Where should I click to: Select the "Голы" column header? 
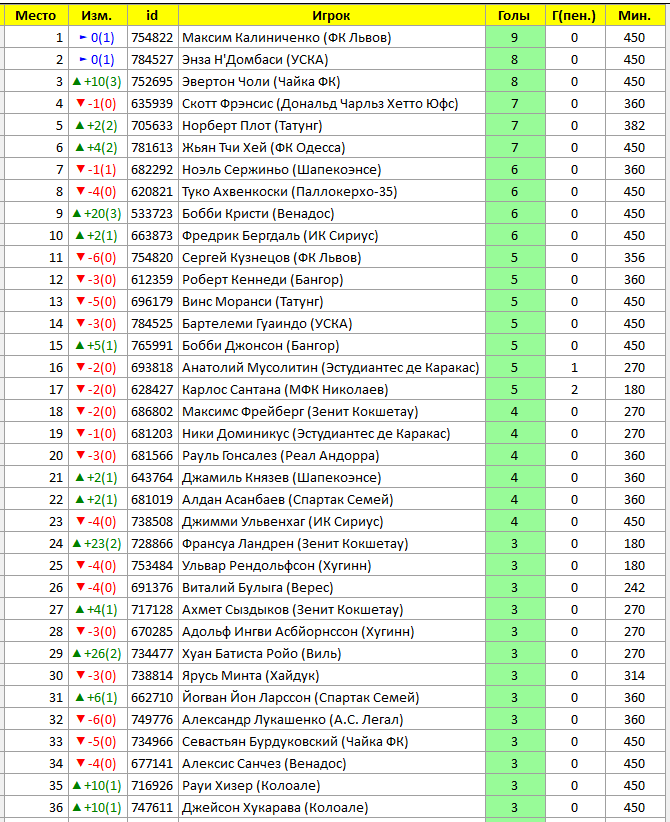pyautogui.click(x=515, y=16)
